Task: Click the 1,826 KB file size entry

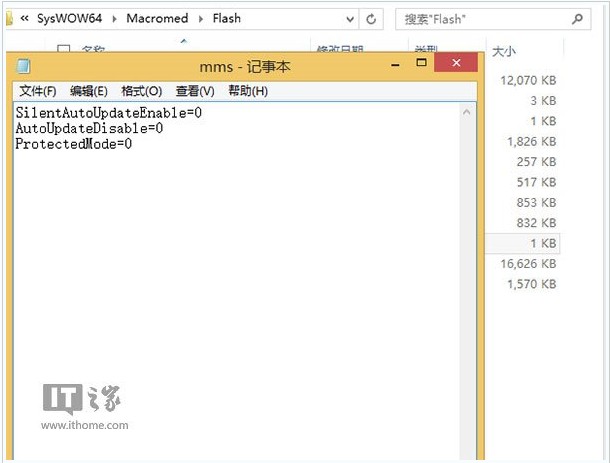Action: point(531,142)
